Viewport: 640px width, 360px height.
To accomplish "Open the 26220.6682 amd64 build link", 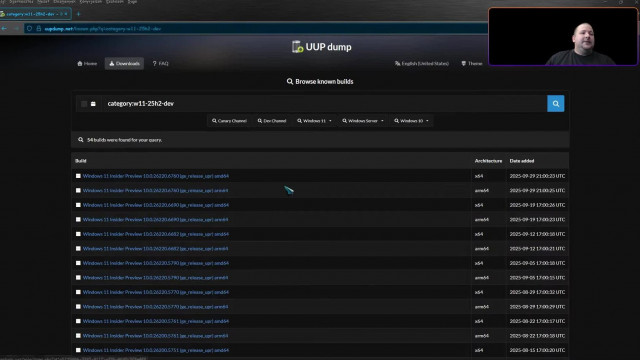I will coord(156,234).
